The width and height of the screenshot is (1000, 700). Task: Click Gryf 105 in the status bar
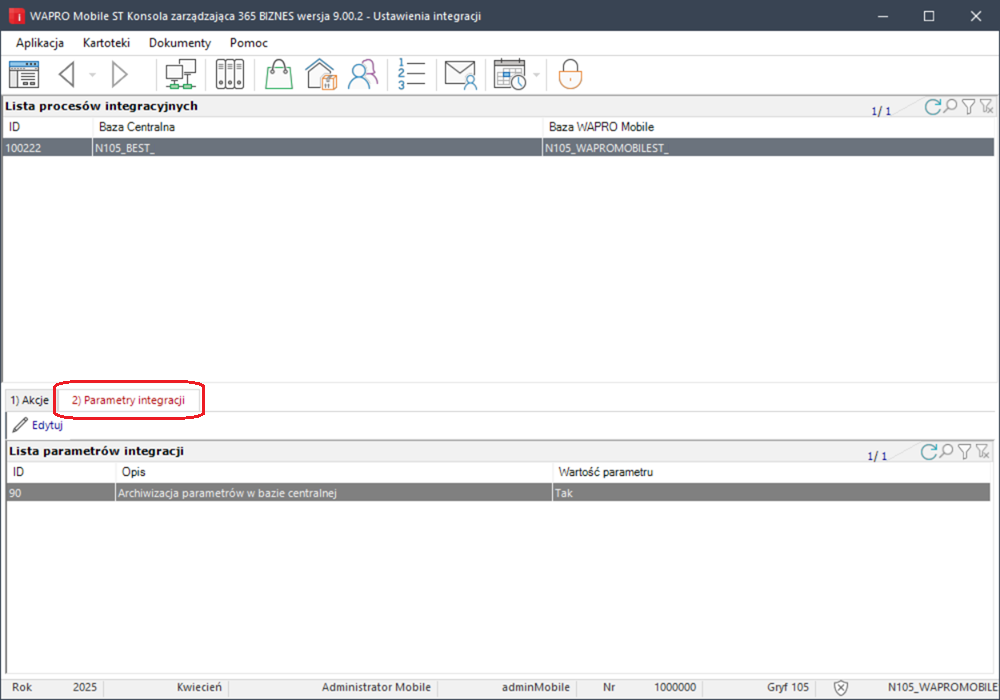pos(788,687)
